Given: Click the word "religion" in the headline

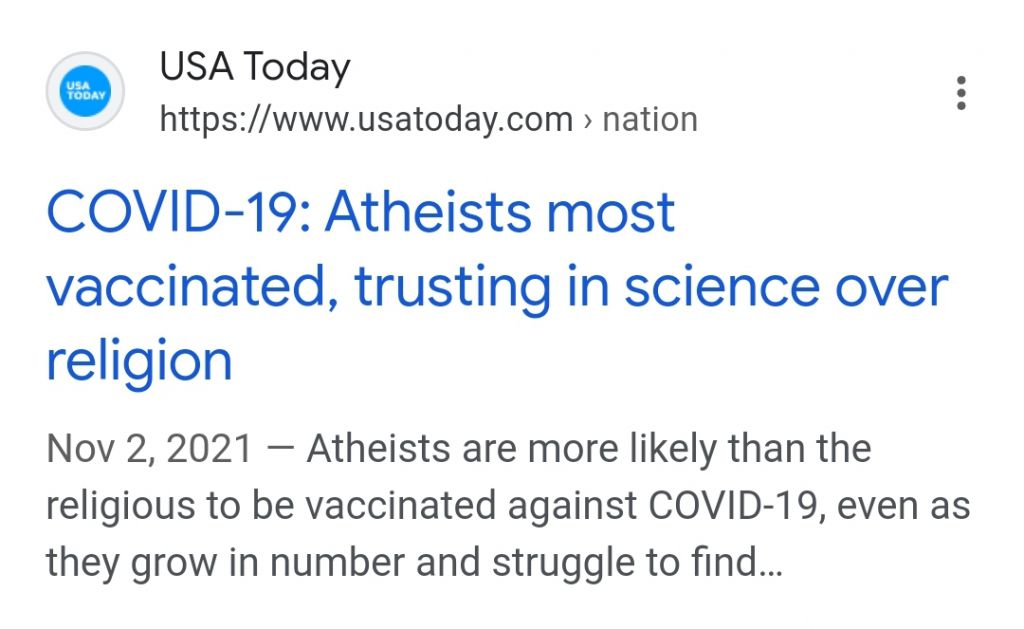Looking at the screenshot, I should [139, 361].
